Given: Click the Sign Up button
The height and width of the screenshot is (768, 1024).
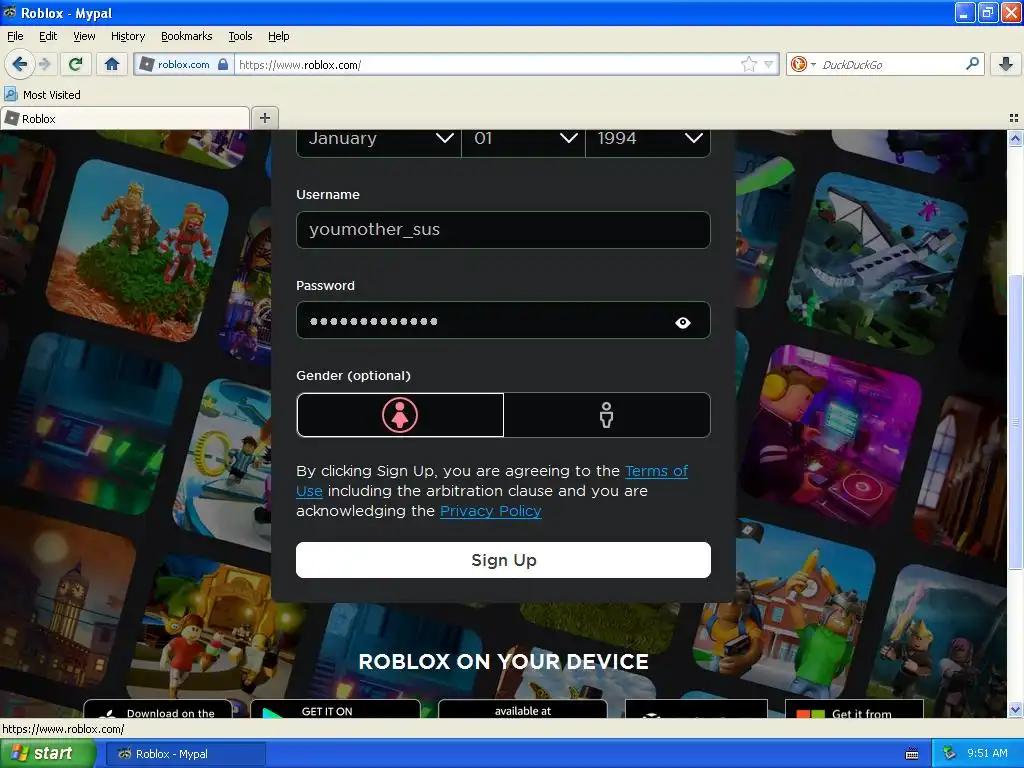Looking at the screenshot, I should [x=503, y=560].
